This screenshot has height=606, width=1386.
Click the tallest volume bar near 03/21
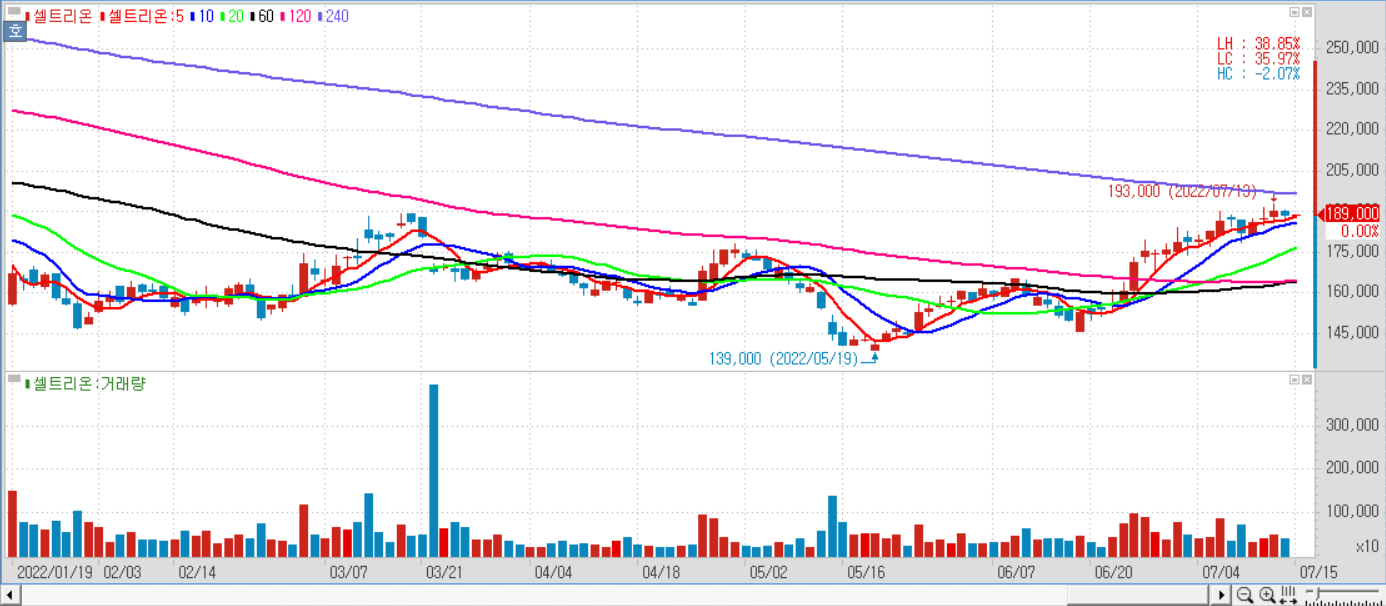point(434,470)
